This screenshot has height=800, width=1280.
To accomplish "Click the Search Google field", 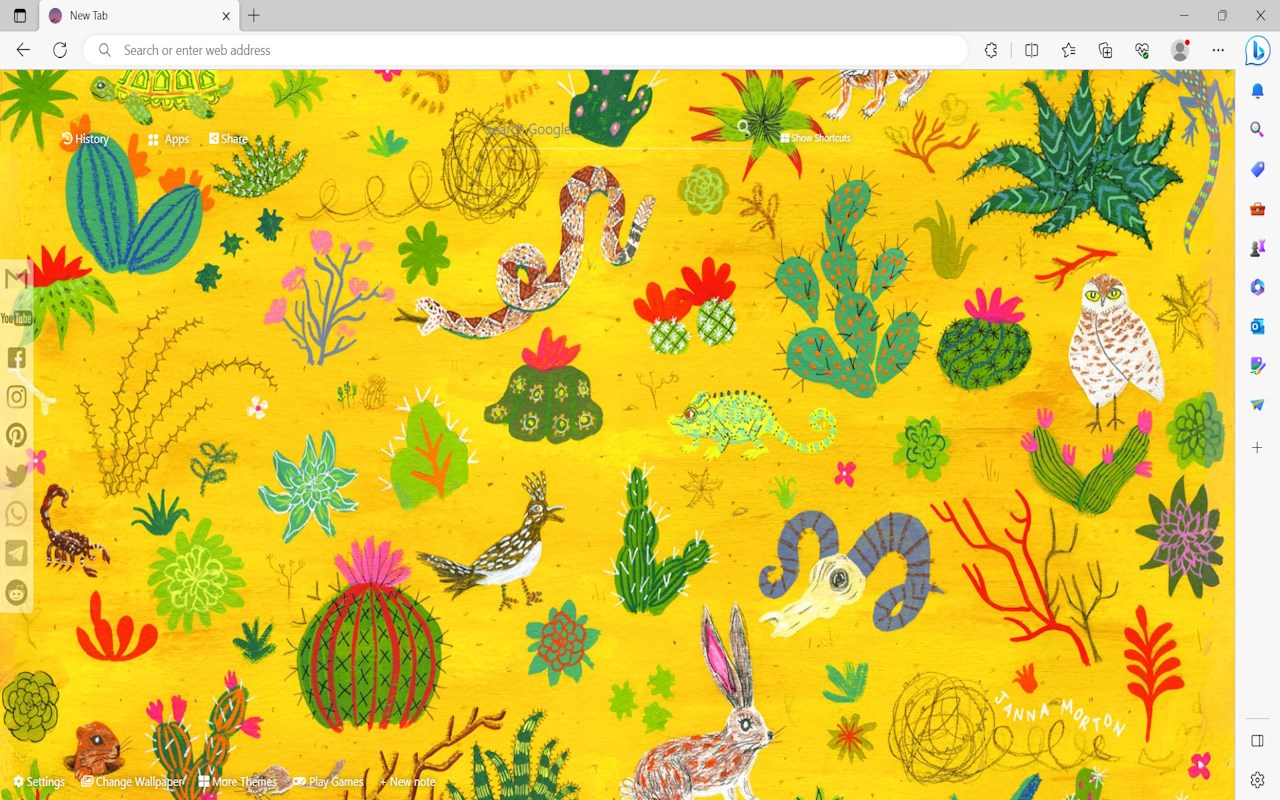I will (610, 129).
